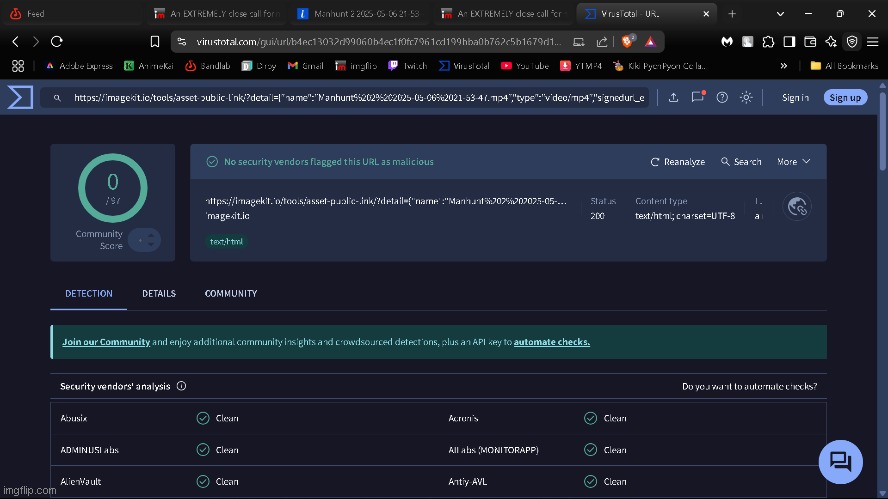Image resolution: width=888 pixels, height=499 pixels.
Task: Click the AlienVault vendor name
Action: pos(80,481)
